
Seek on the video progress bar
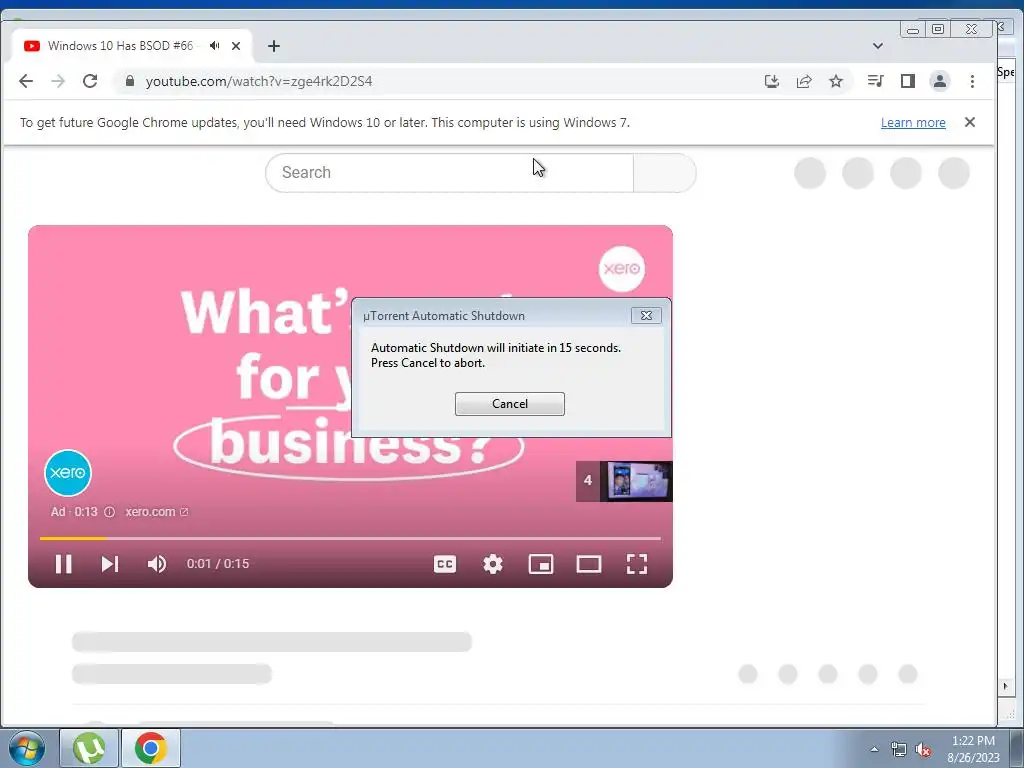click(x=350, y=538)
